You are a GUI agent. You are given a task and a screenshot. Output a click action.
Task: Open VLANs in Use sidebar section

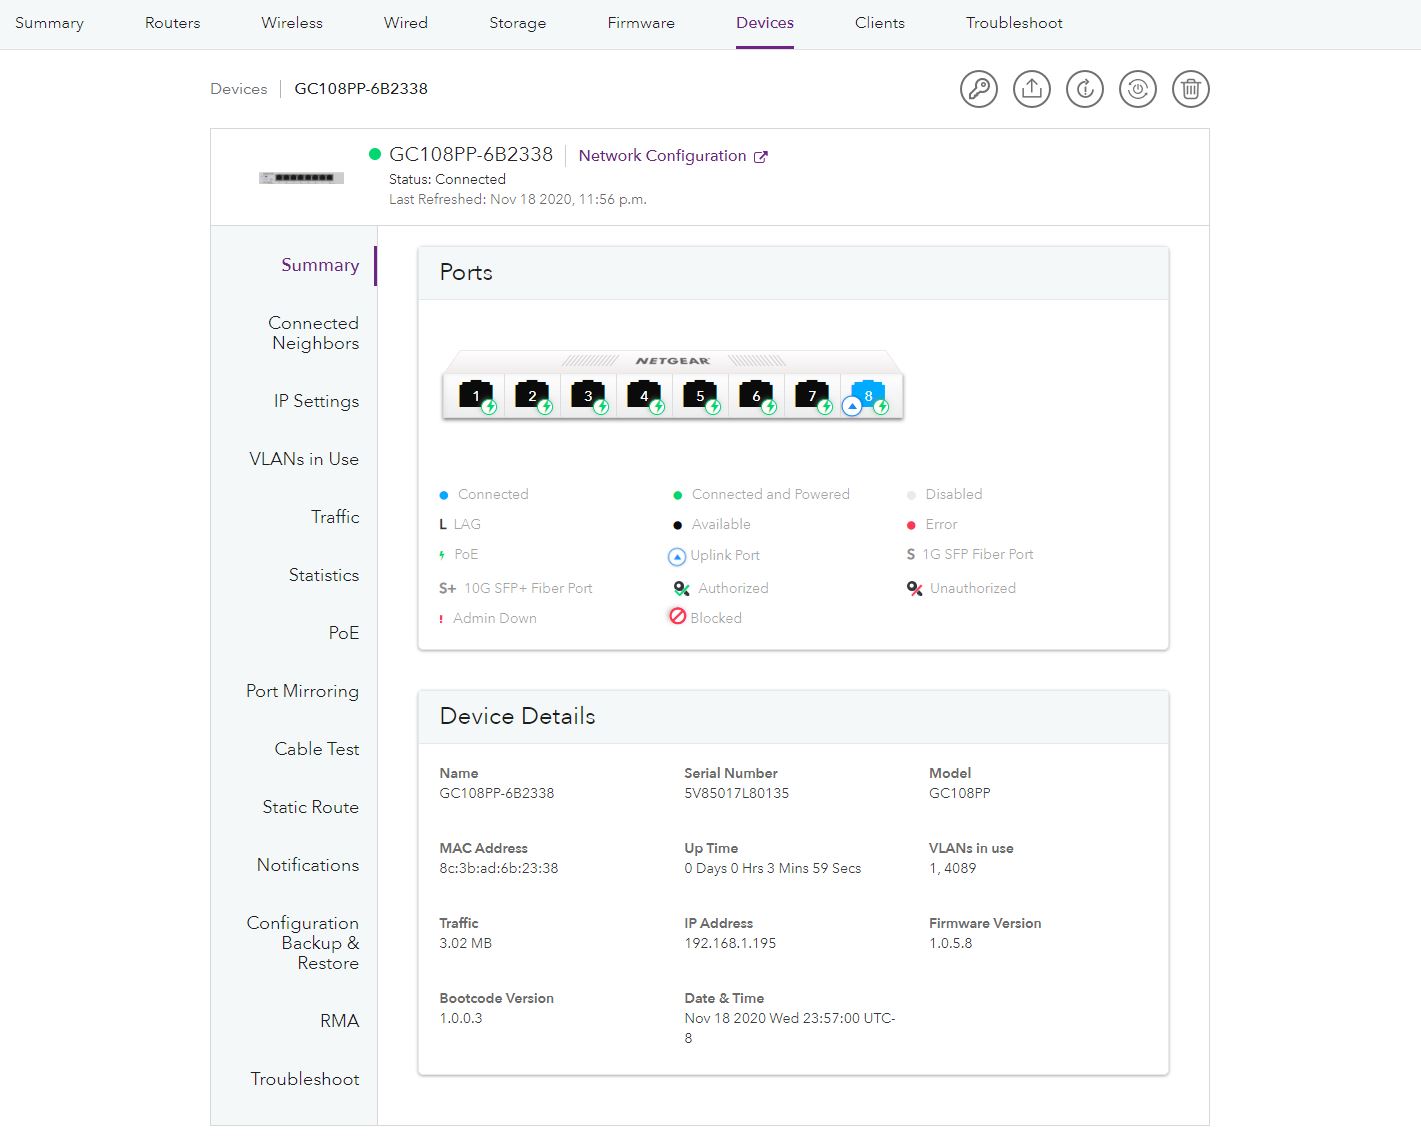pyautogui.click(x=304, y=459)
